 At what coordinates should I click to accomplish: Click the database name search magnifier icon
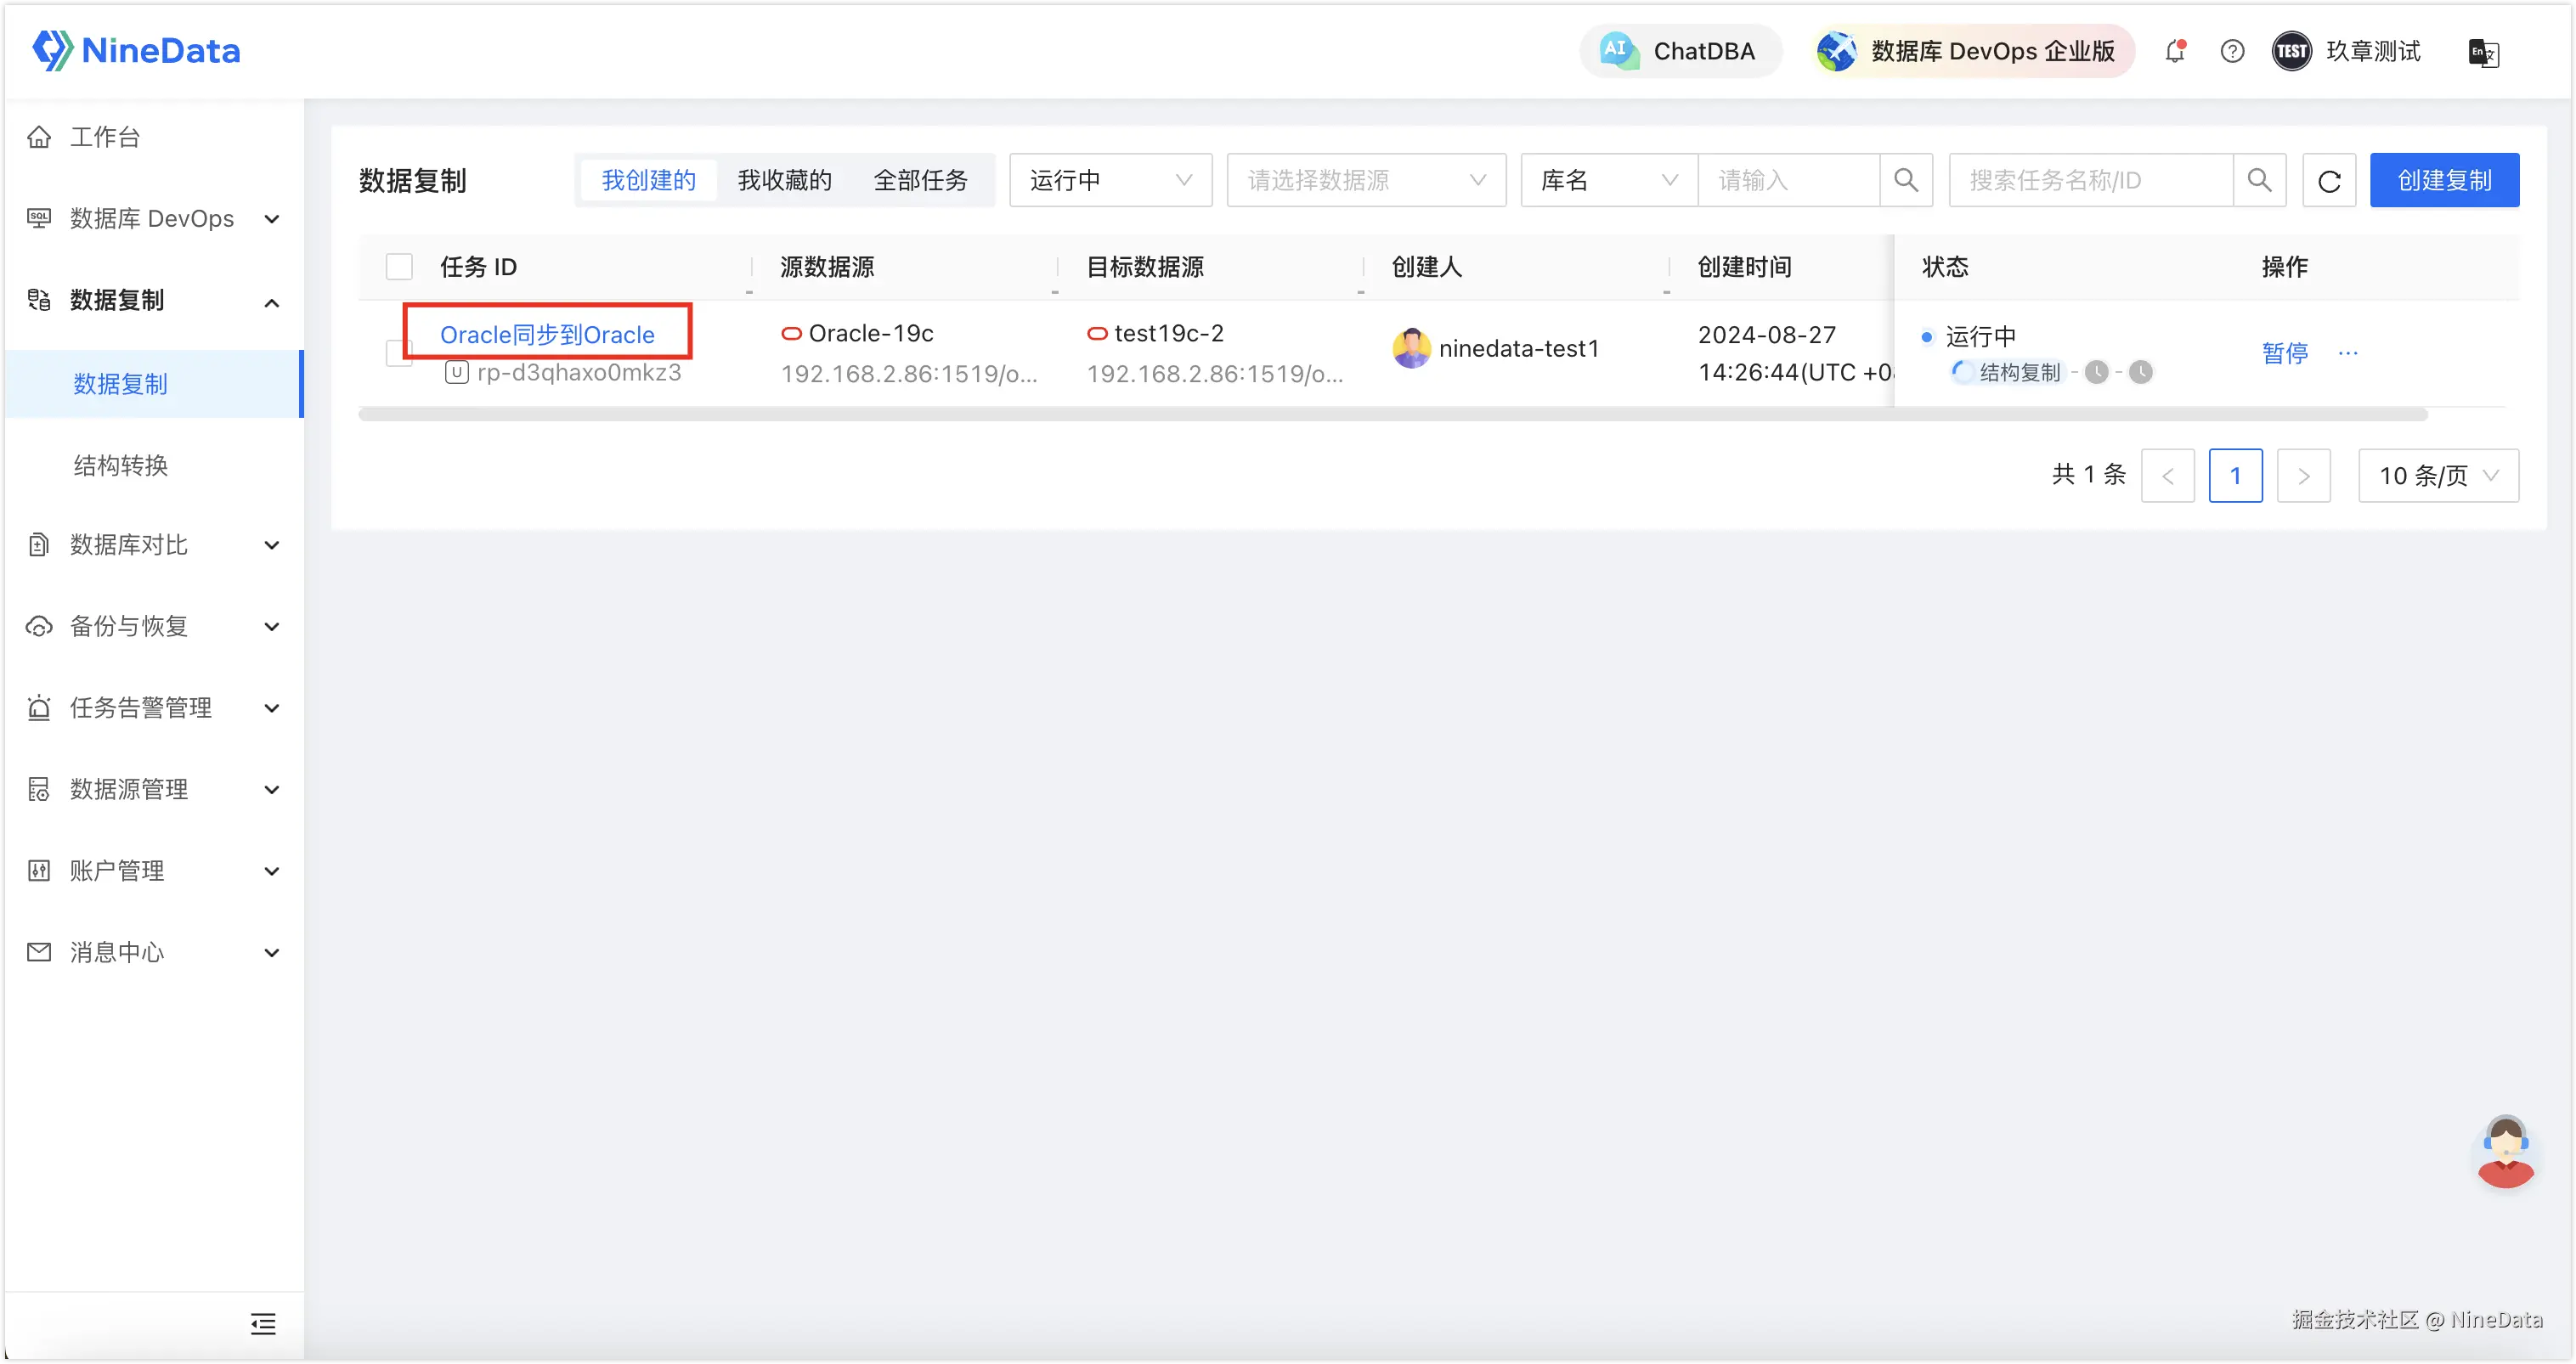[1906, 181]
